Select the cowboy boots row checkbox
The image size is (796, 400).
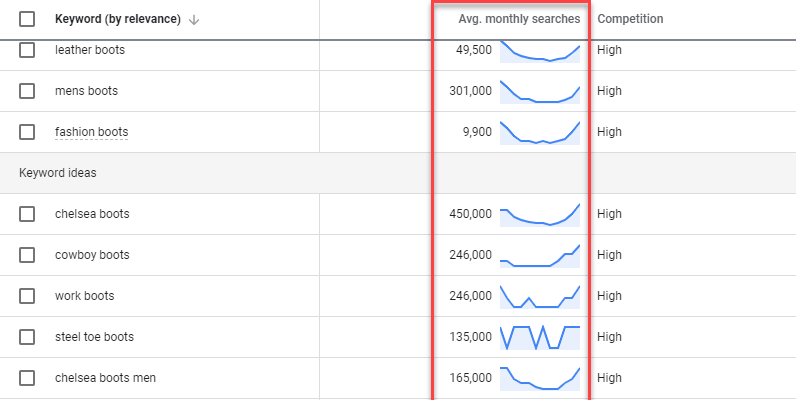coord(27,255)
